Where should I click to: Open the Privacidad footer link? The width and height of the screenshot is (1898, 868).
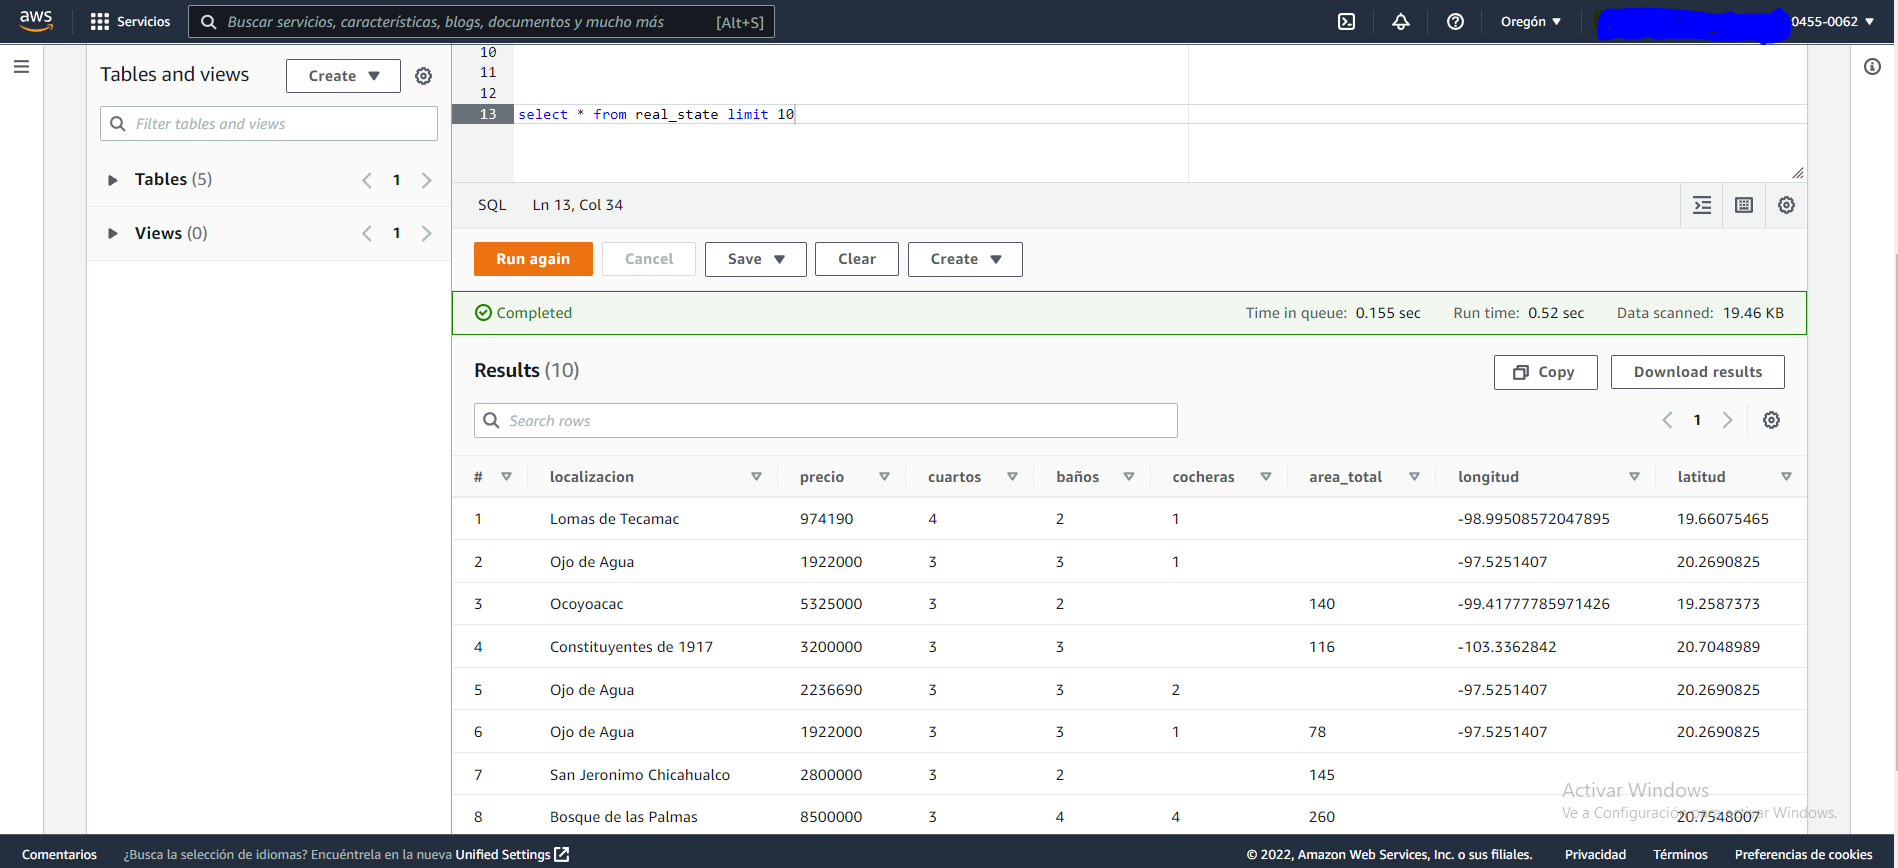1595,854
